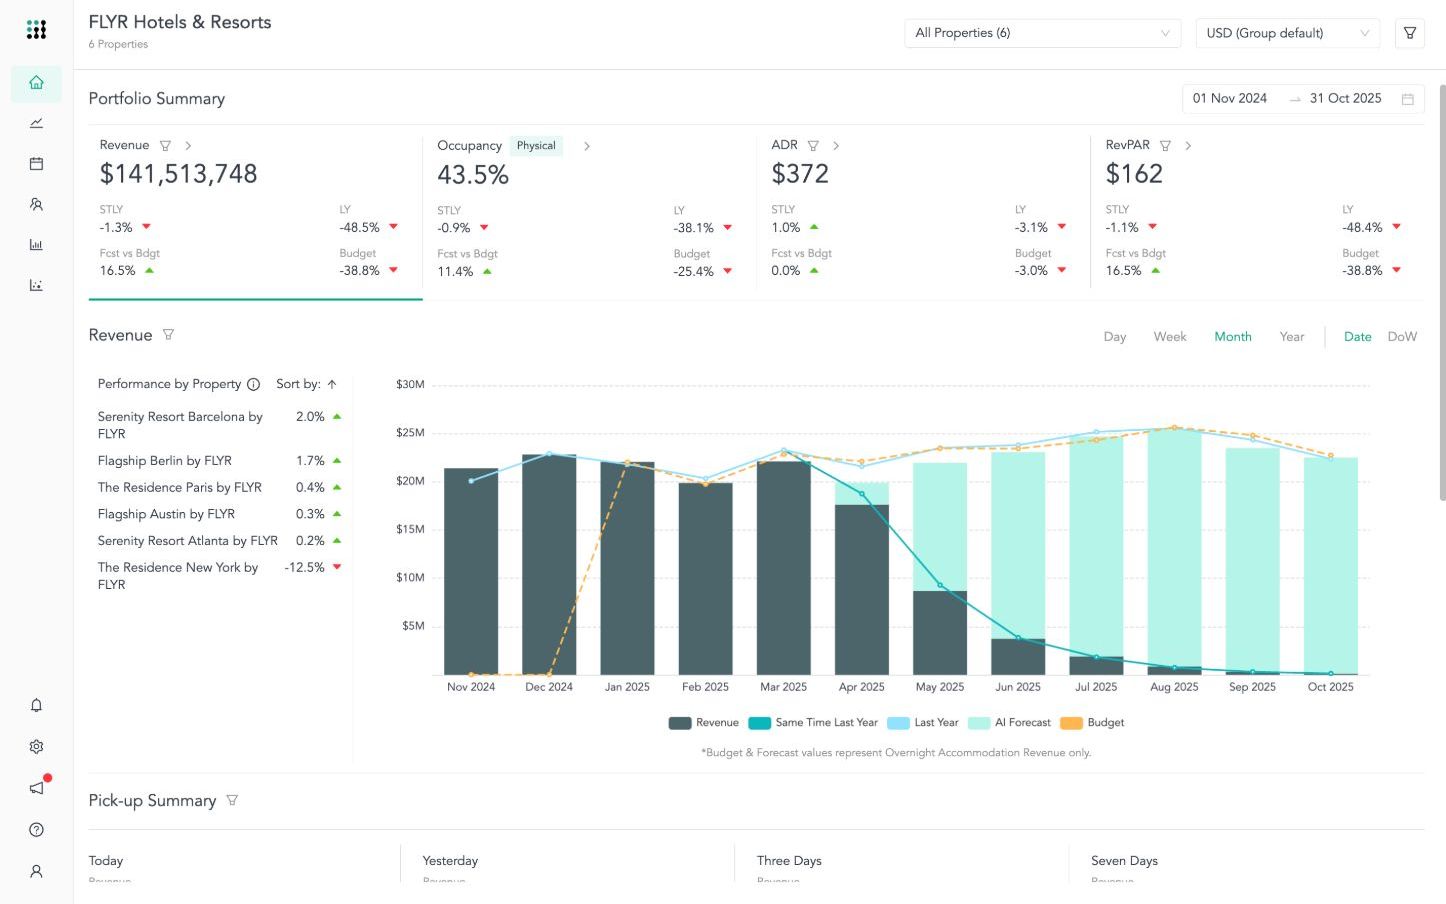Click the AI Forecast legend color swatch

[x=979, y=723]
